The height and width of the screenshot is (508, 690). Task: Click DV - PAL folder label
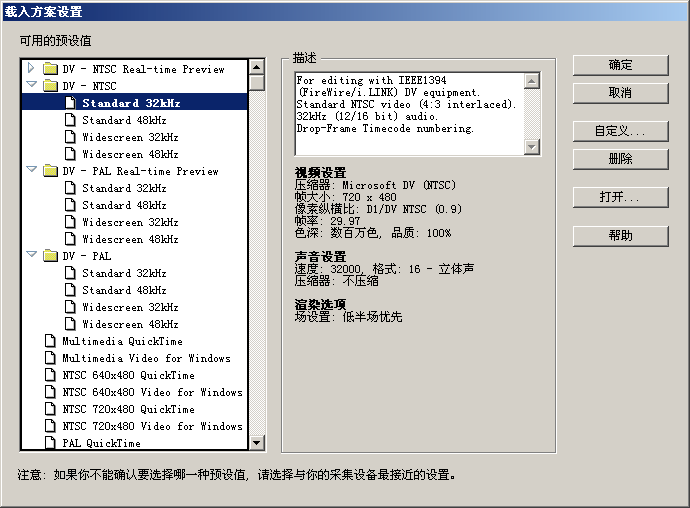[x=87, y=256]
